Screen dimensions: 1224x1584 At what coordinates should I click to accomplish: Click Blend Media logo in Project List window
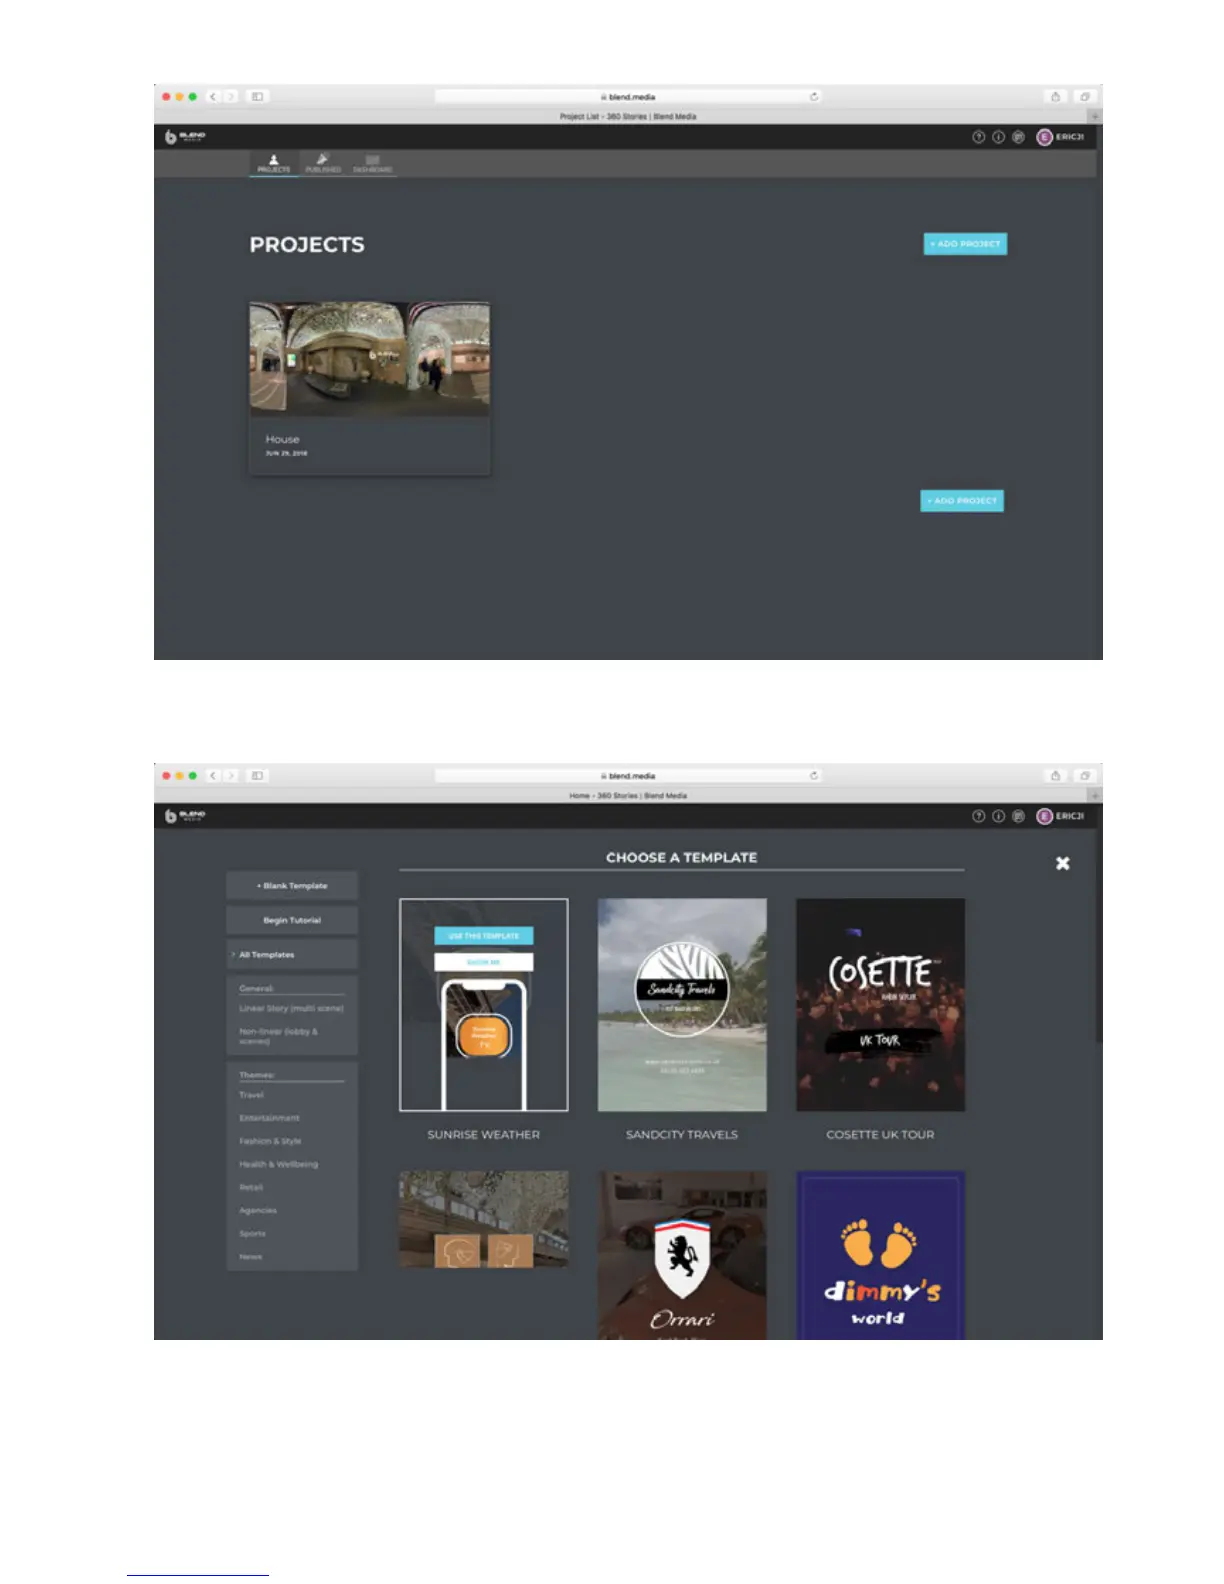185,137
